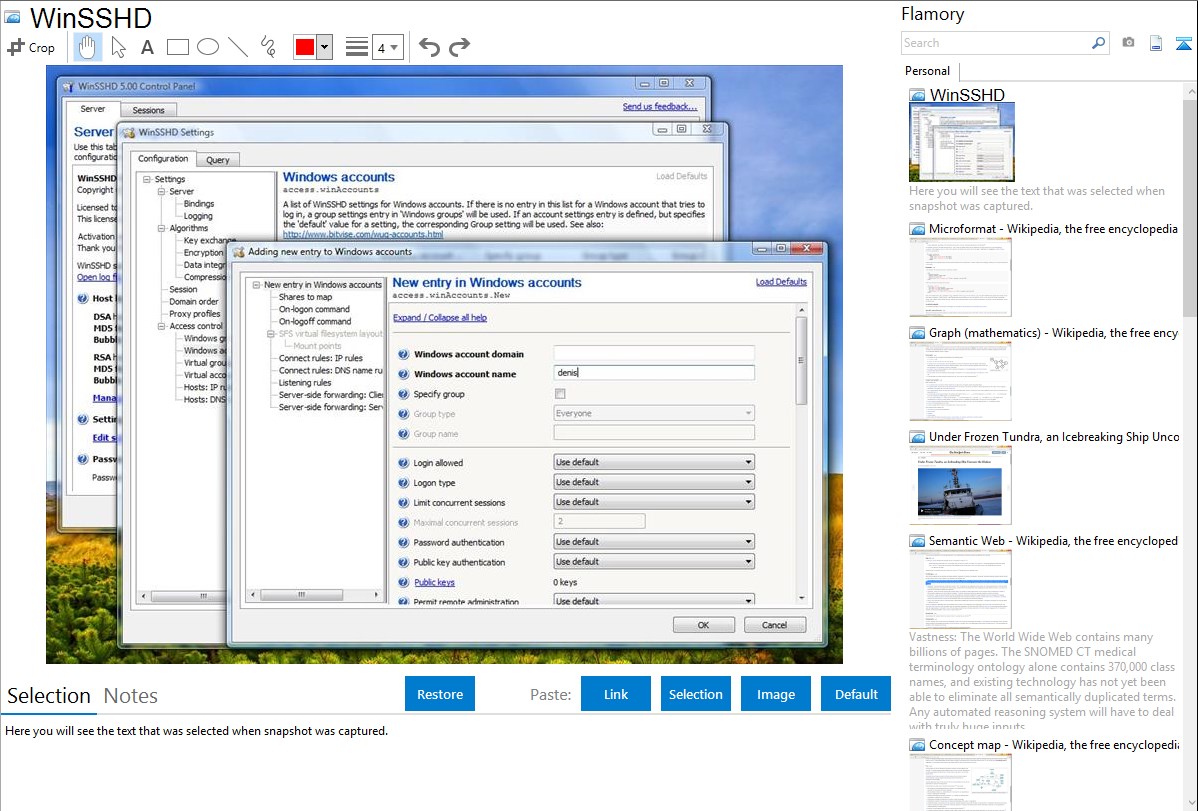Open Graph (mathematics) snapshot title

pyautogui.click(x=1053, y=333)
